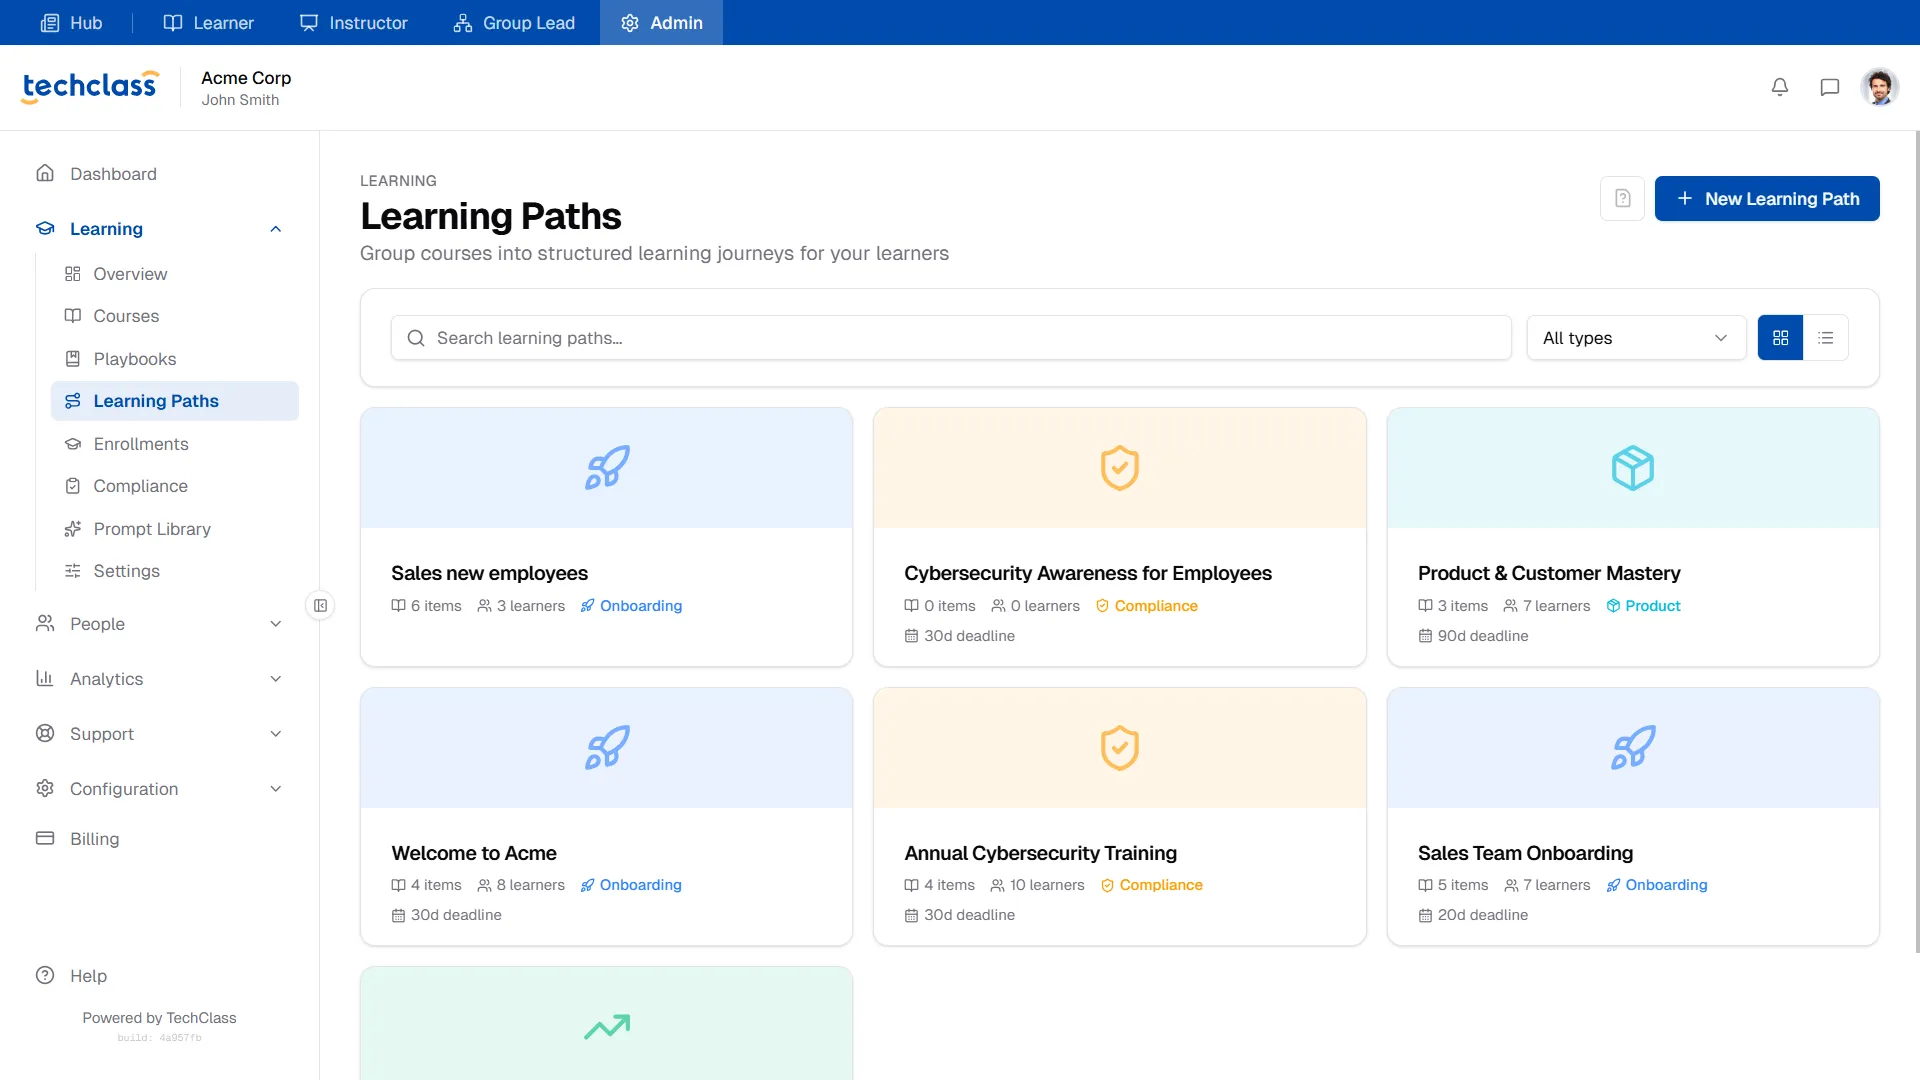Viewport: 1920px width, 1080px height.
Task: Click the Acme Corp organization name
Action: (x=246, y=77)
